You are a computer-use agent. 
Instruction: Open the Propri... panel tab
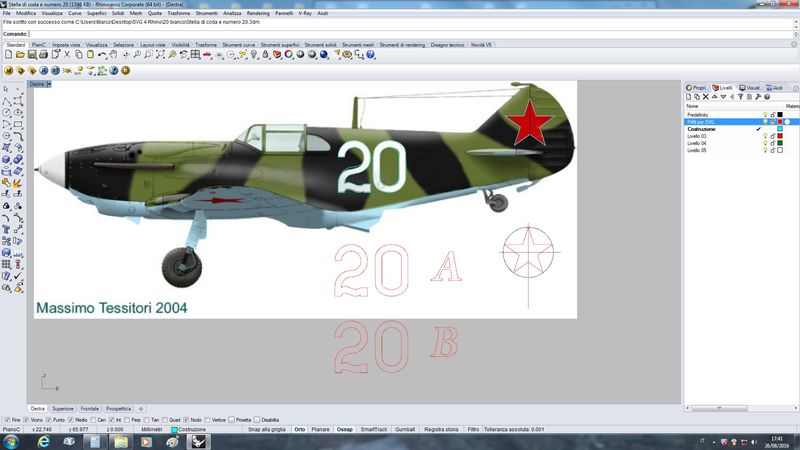(697, 88)
